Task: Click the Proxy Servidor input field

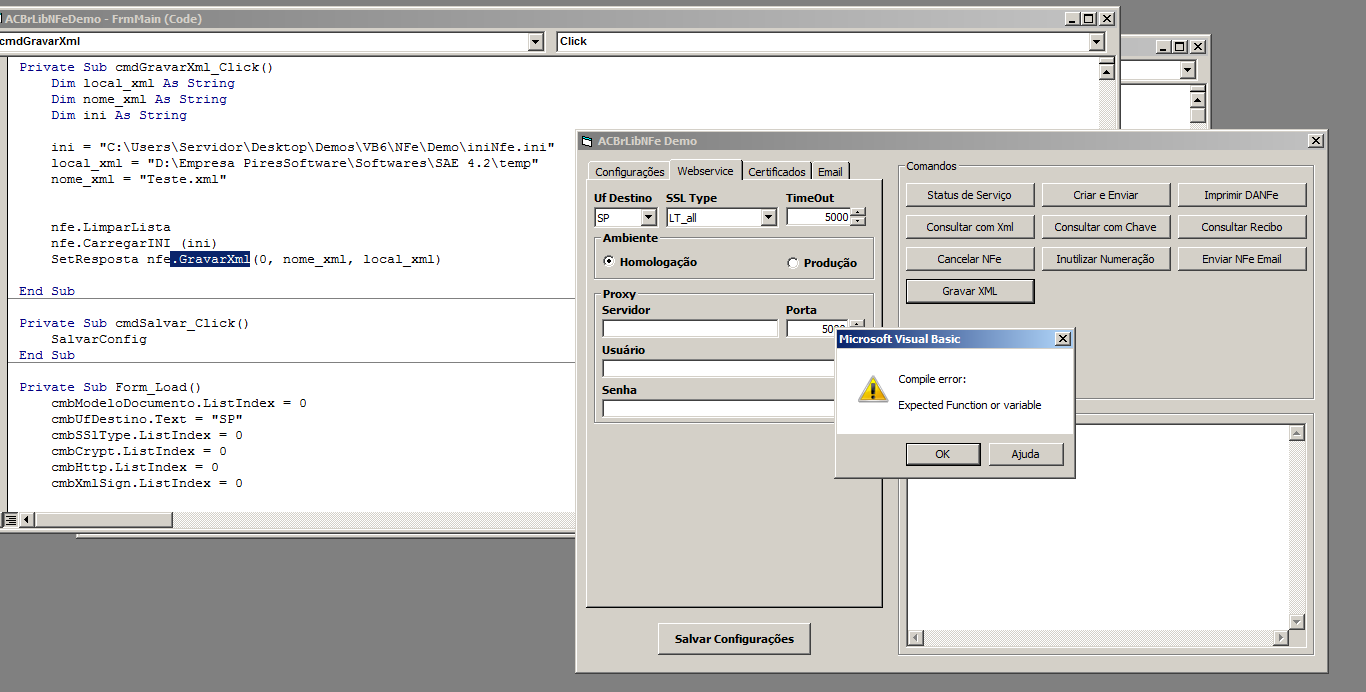Action: point(690,329)
